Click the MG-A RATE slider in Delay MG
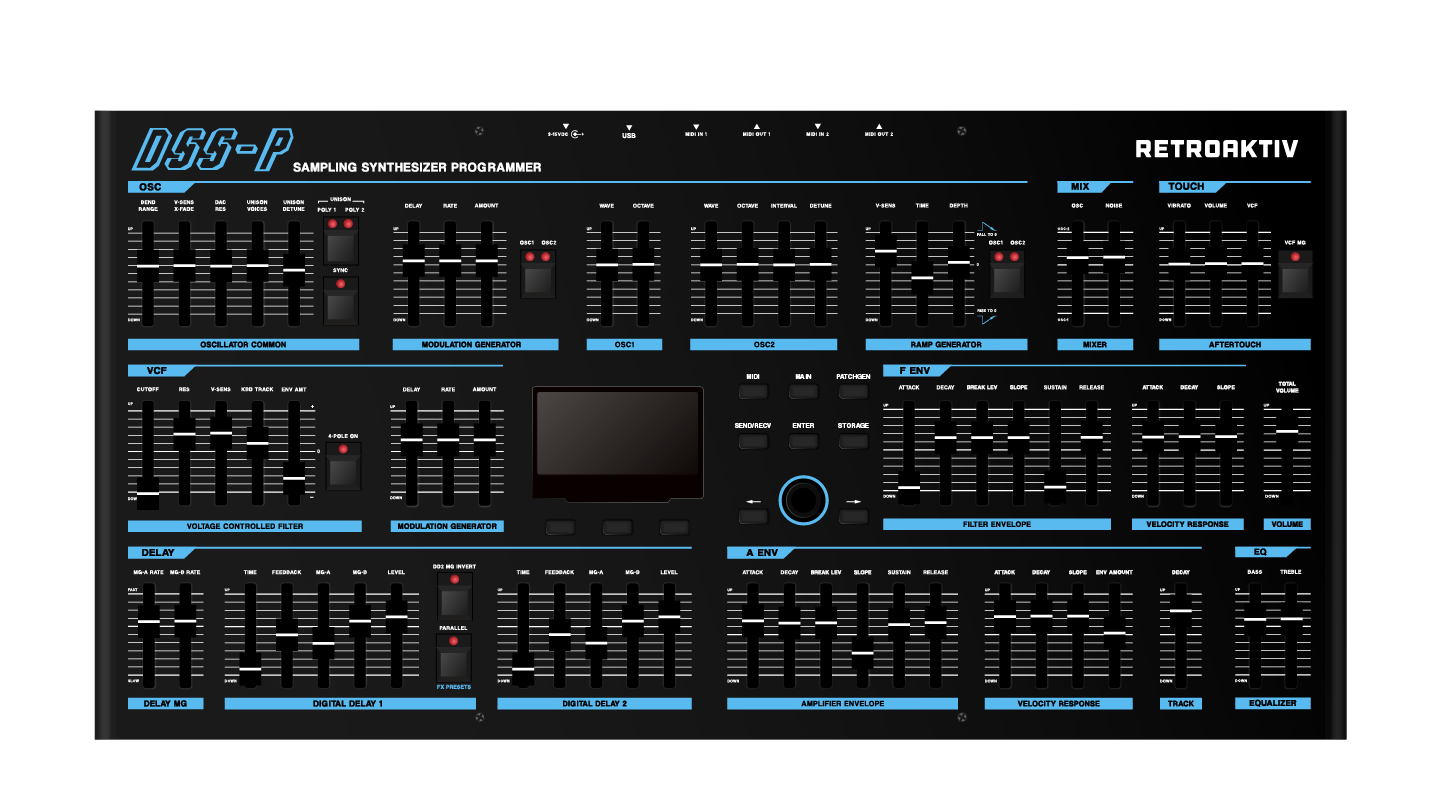 (148, 636)
